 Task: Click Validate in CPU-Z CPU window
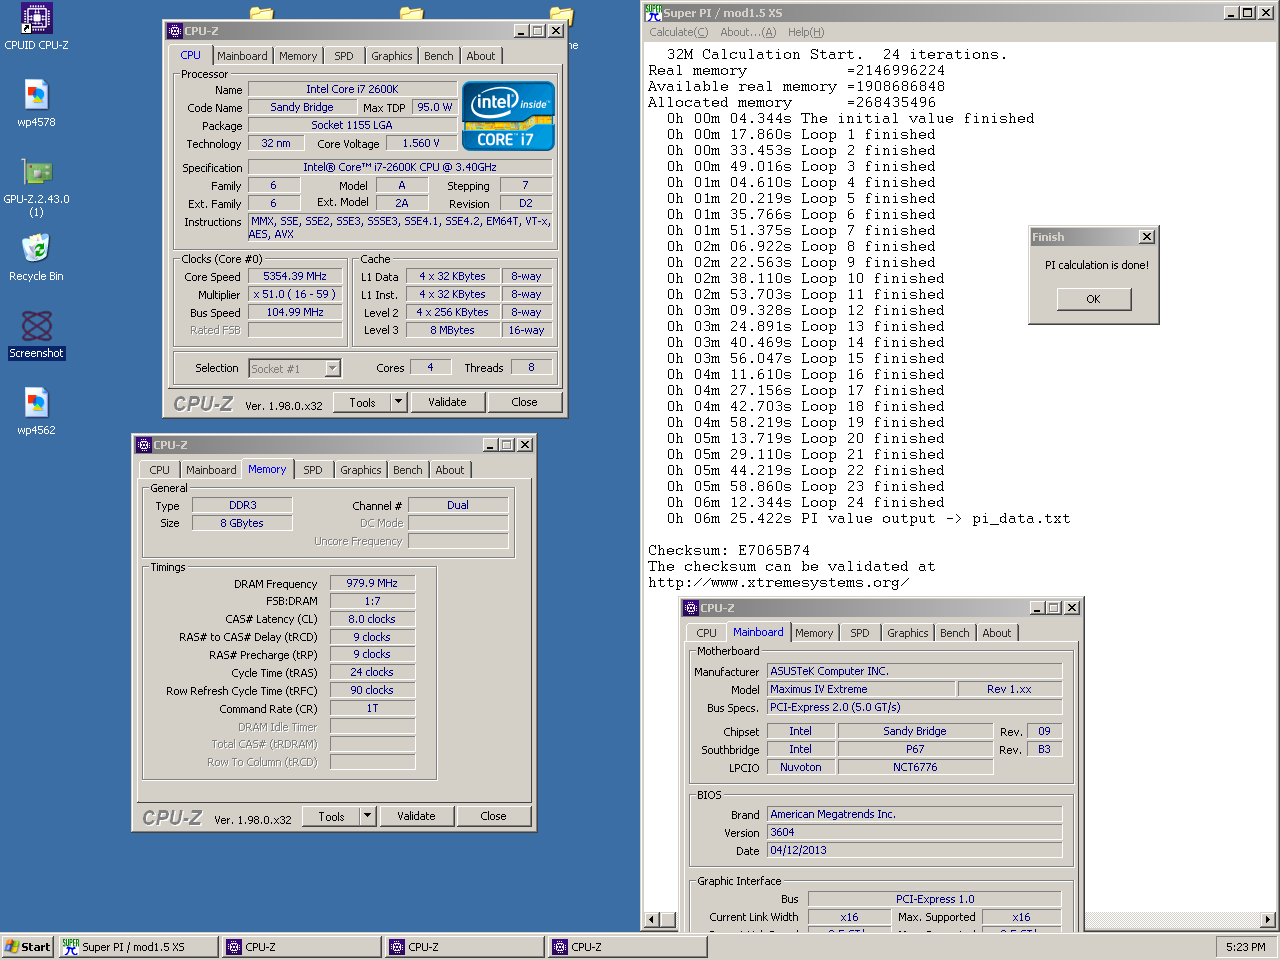[x=447, y=402]
